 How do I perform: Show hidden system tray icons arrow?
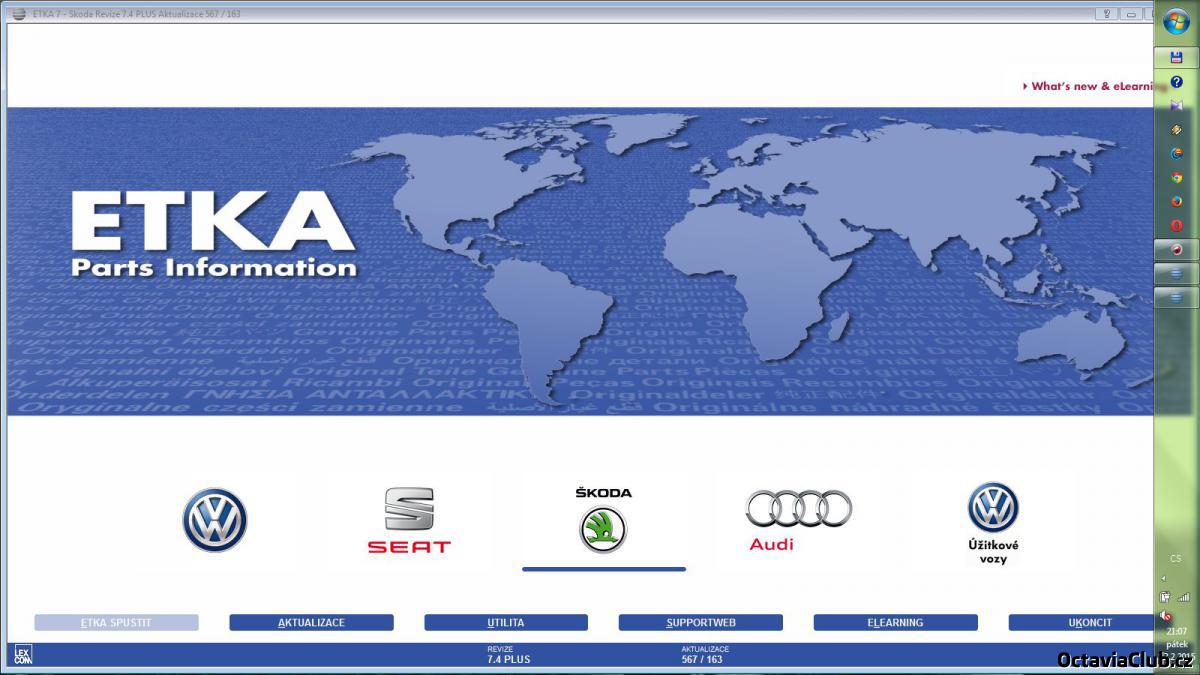tap(1163, 578)
